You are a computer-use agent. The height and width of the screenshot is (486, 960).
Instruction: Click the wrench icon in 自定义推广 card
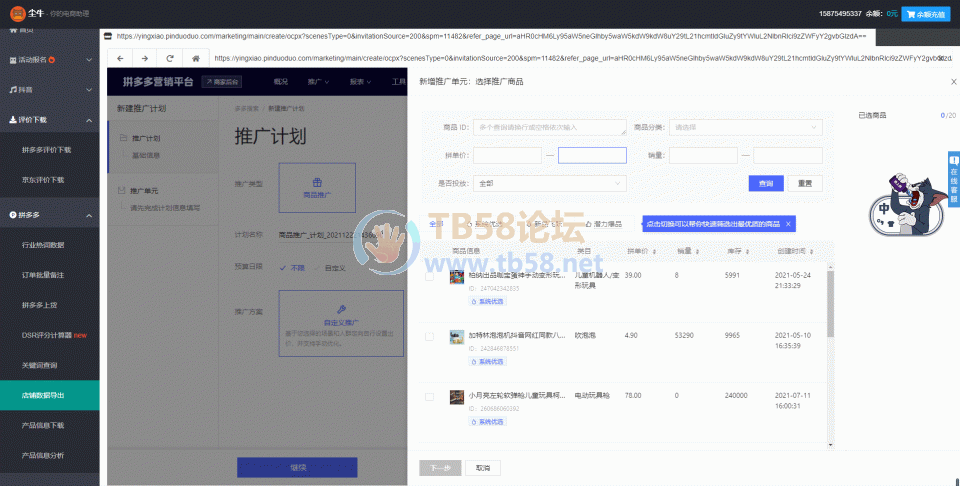[341, 309]
